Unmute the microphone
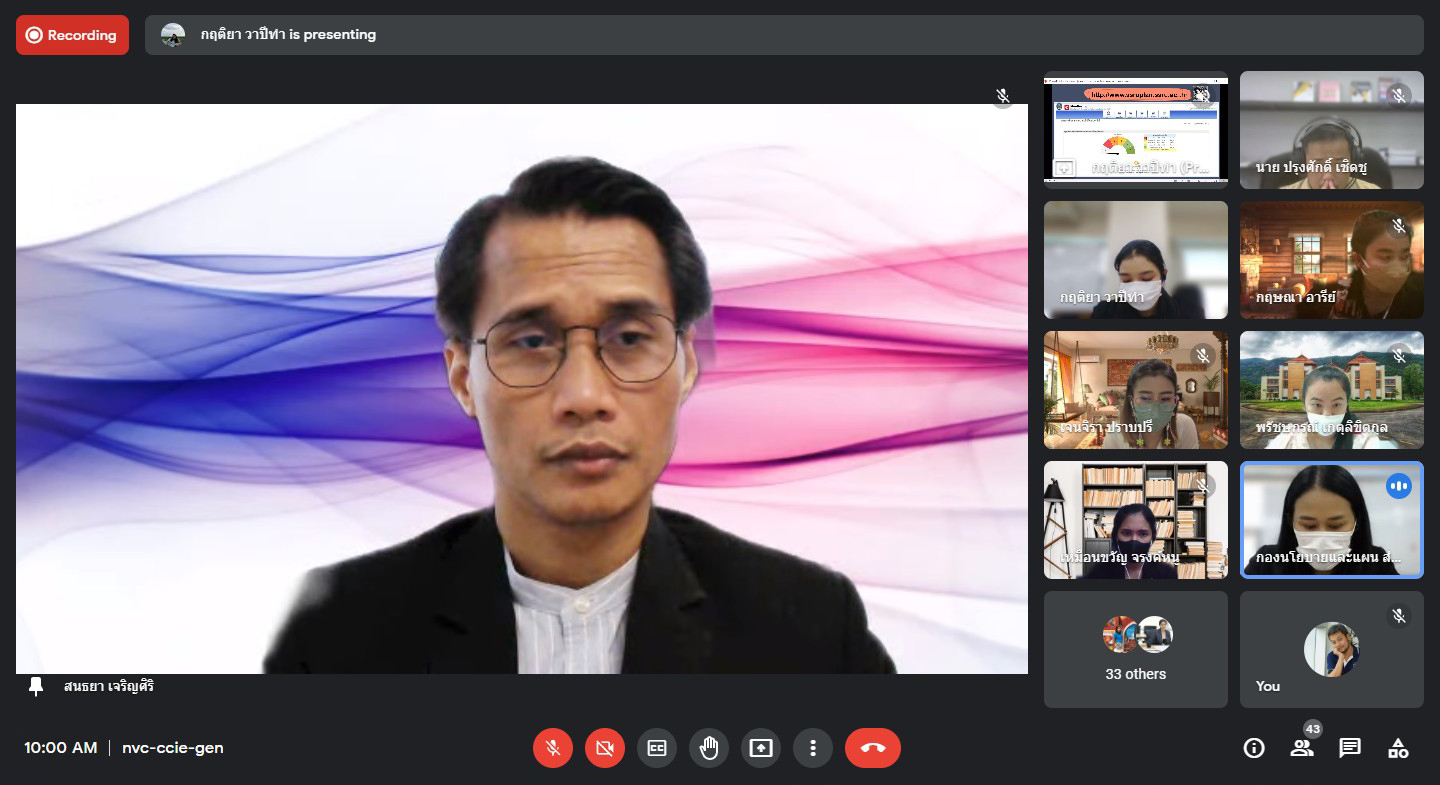 click(x=553, y=748)
